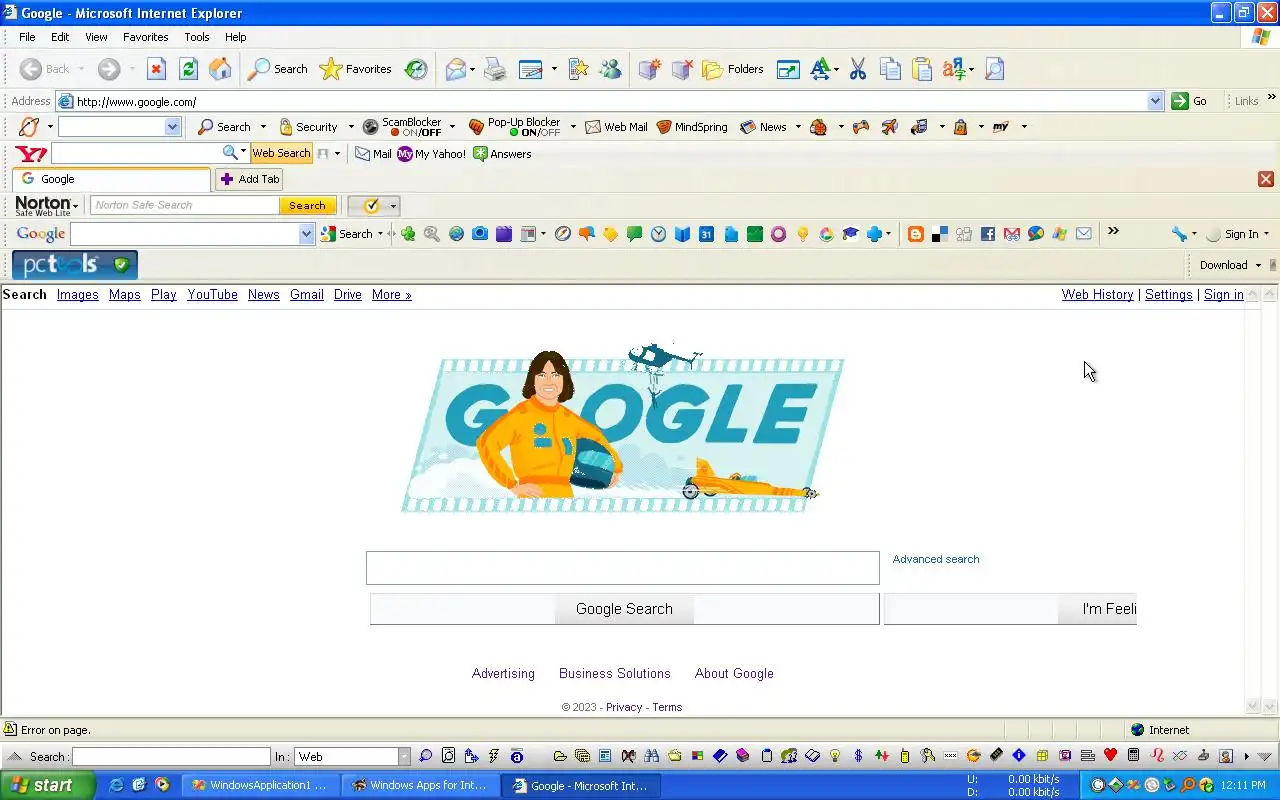Open the History clock icon
Screen dimensions: 1280x800
416,69
